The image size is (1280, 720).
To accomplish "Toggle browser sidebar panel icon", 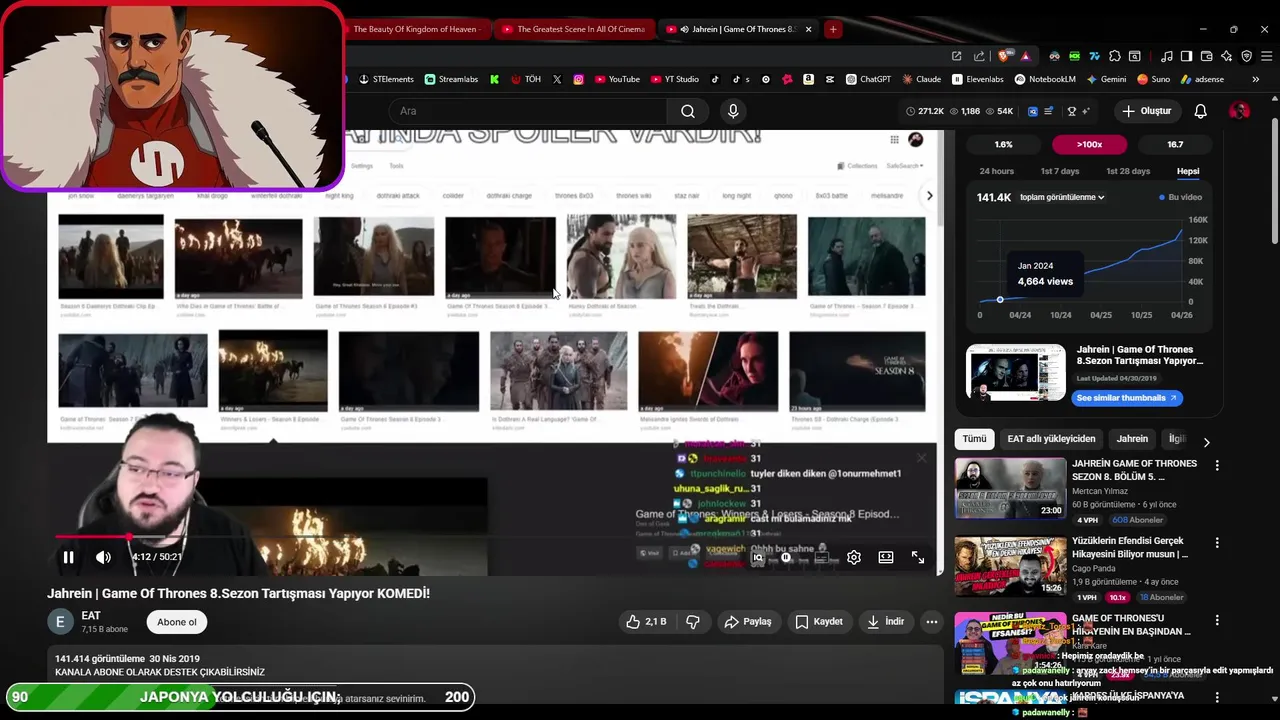I will [1186, 56].
